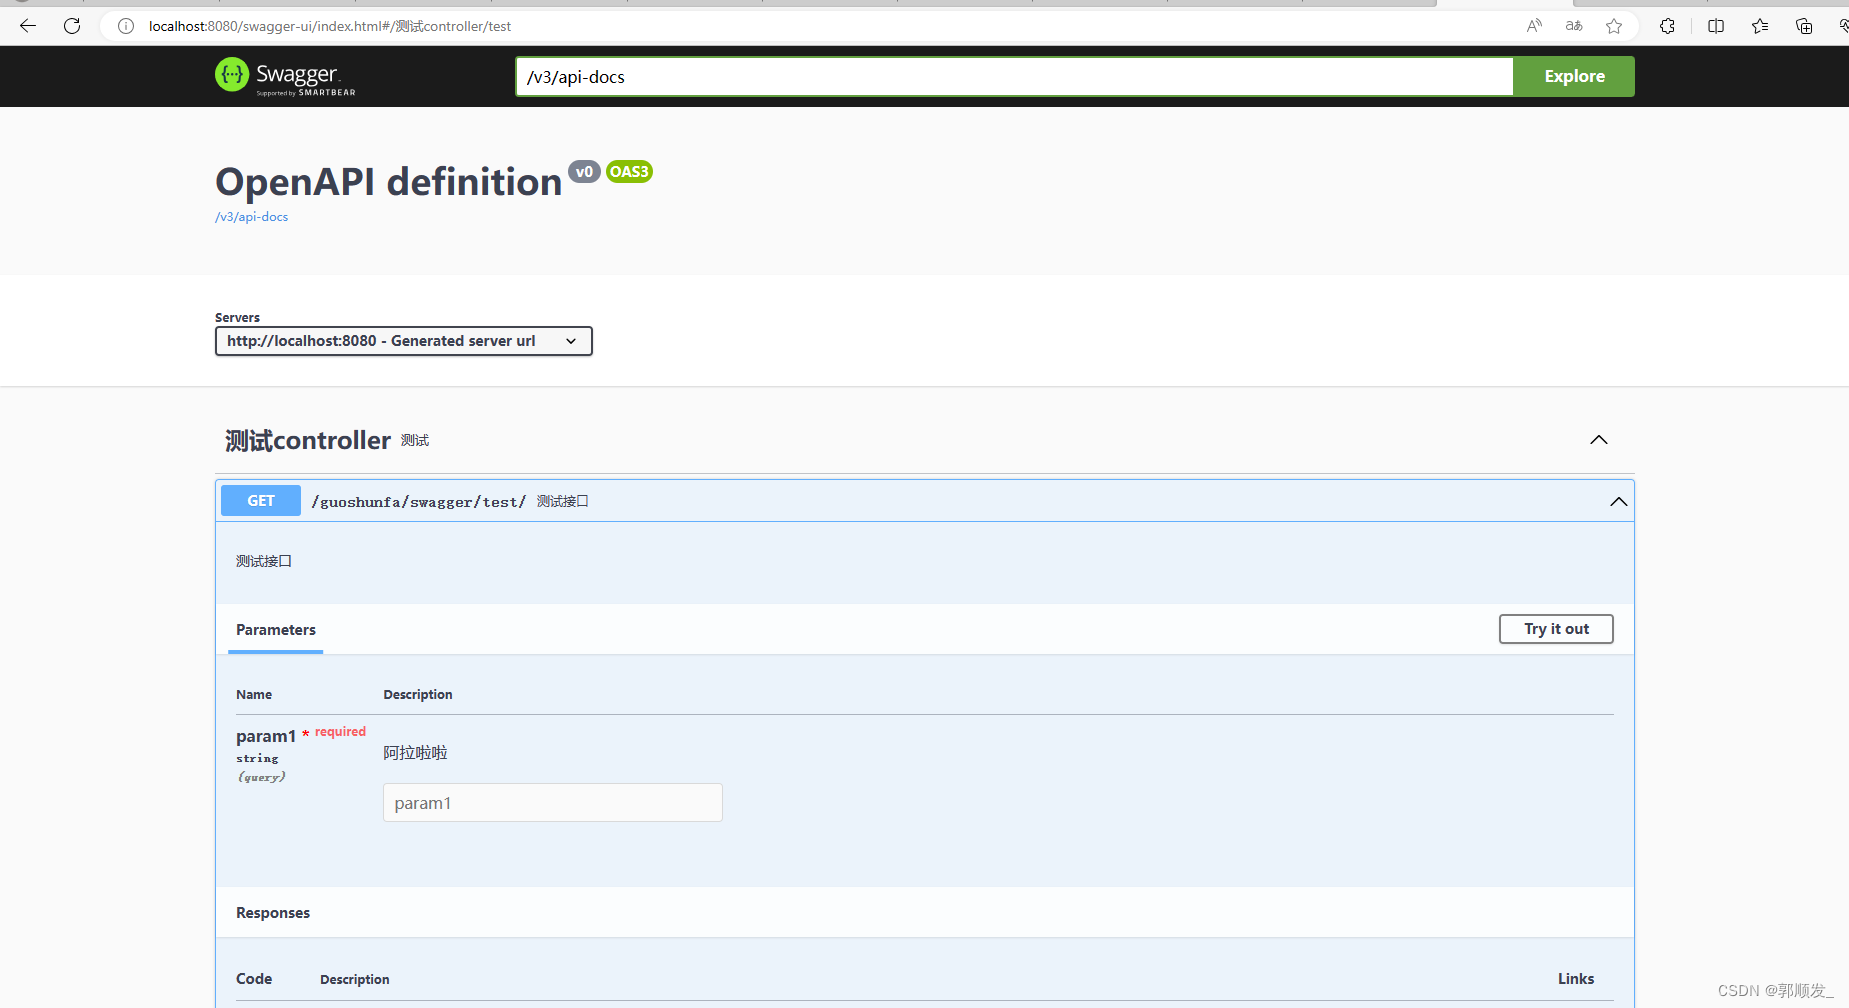This screenshot has height=1008, width=1849.
Task: Click the site info icon in address bar
Action: pos(125,26)
